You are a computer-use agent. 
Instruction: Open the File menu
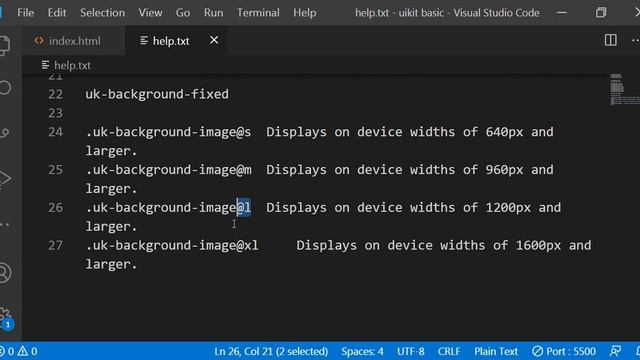pos(25,13)
